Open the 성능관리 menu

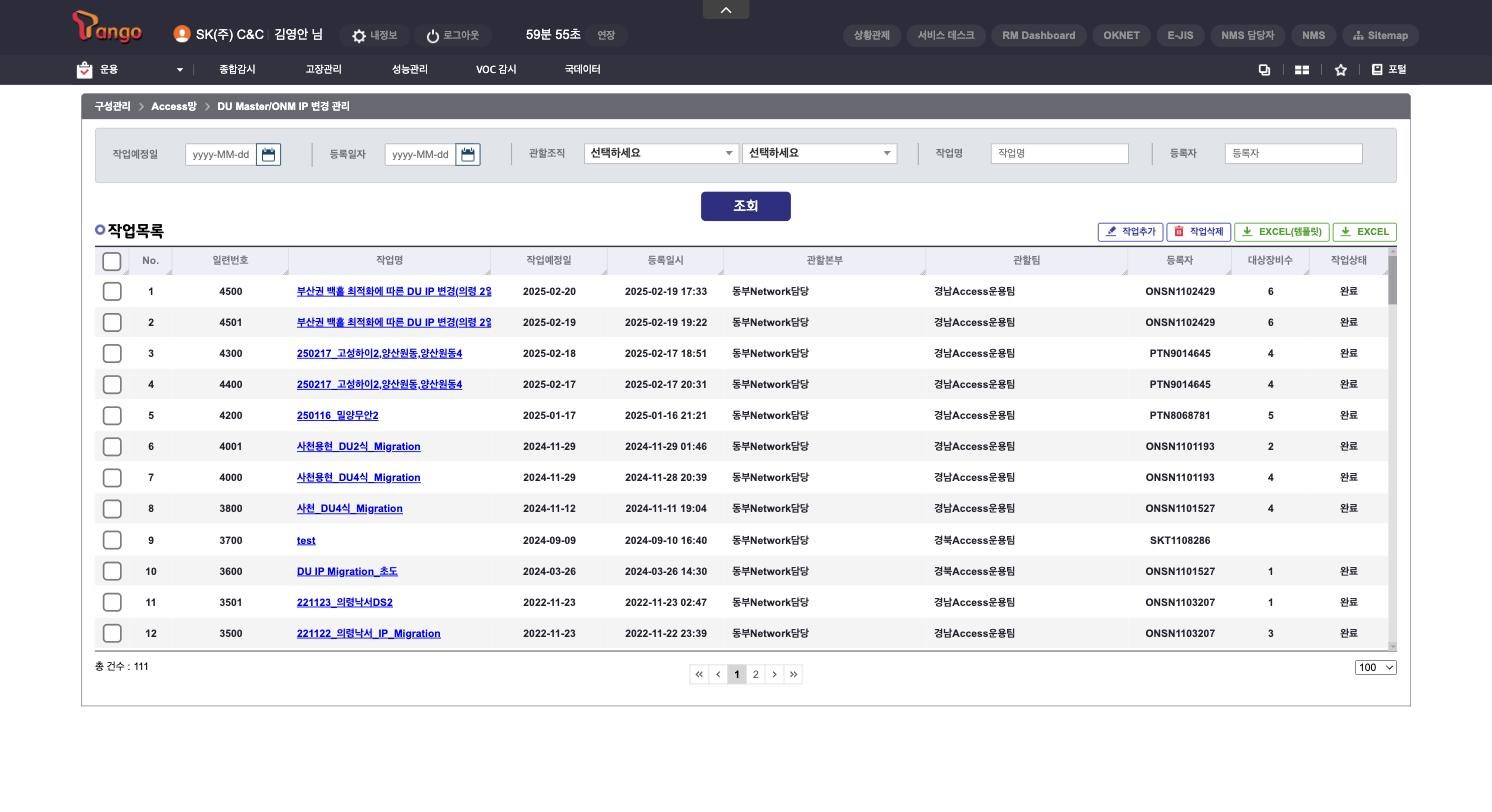(409, 70)
